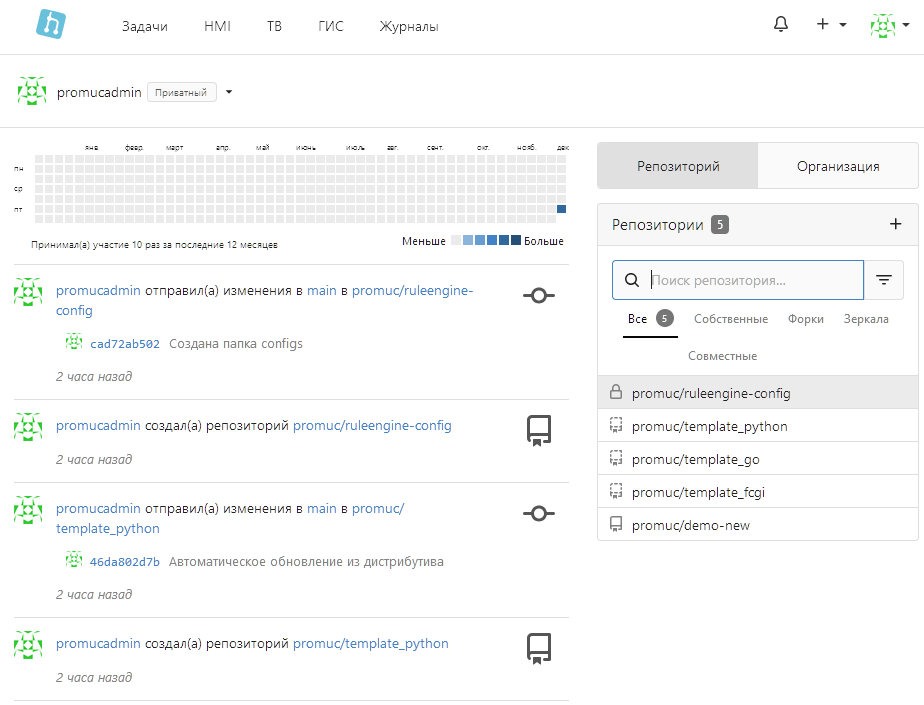Image resolution: width=924 pixels, height=705 pixels.
Task: Go to the Журналы menu item
Action: coord(408,26)
